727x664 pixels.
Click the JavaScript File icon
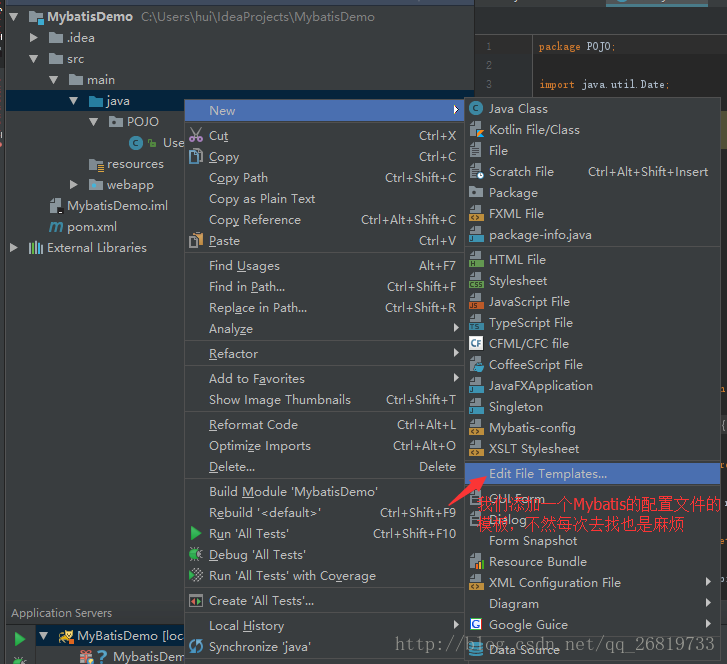coord(476,301)
